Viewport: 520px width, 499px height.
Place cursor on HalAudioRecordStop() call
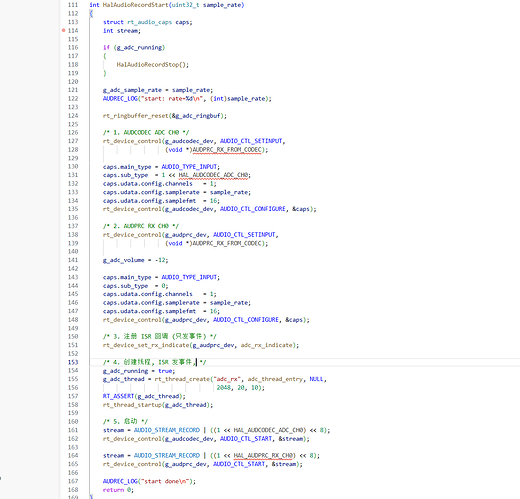(152, 65)
